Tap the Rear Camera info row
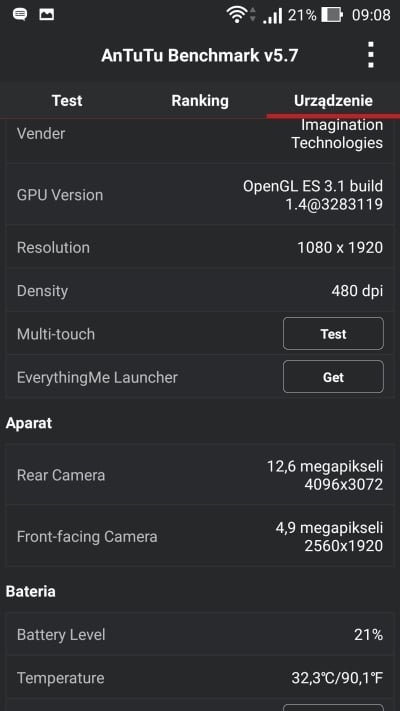The image size is (400, 711). [200, 475]
